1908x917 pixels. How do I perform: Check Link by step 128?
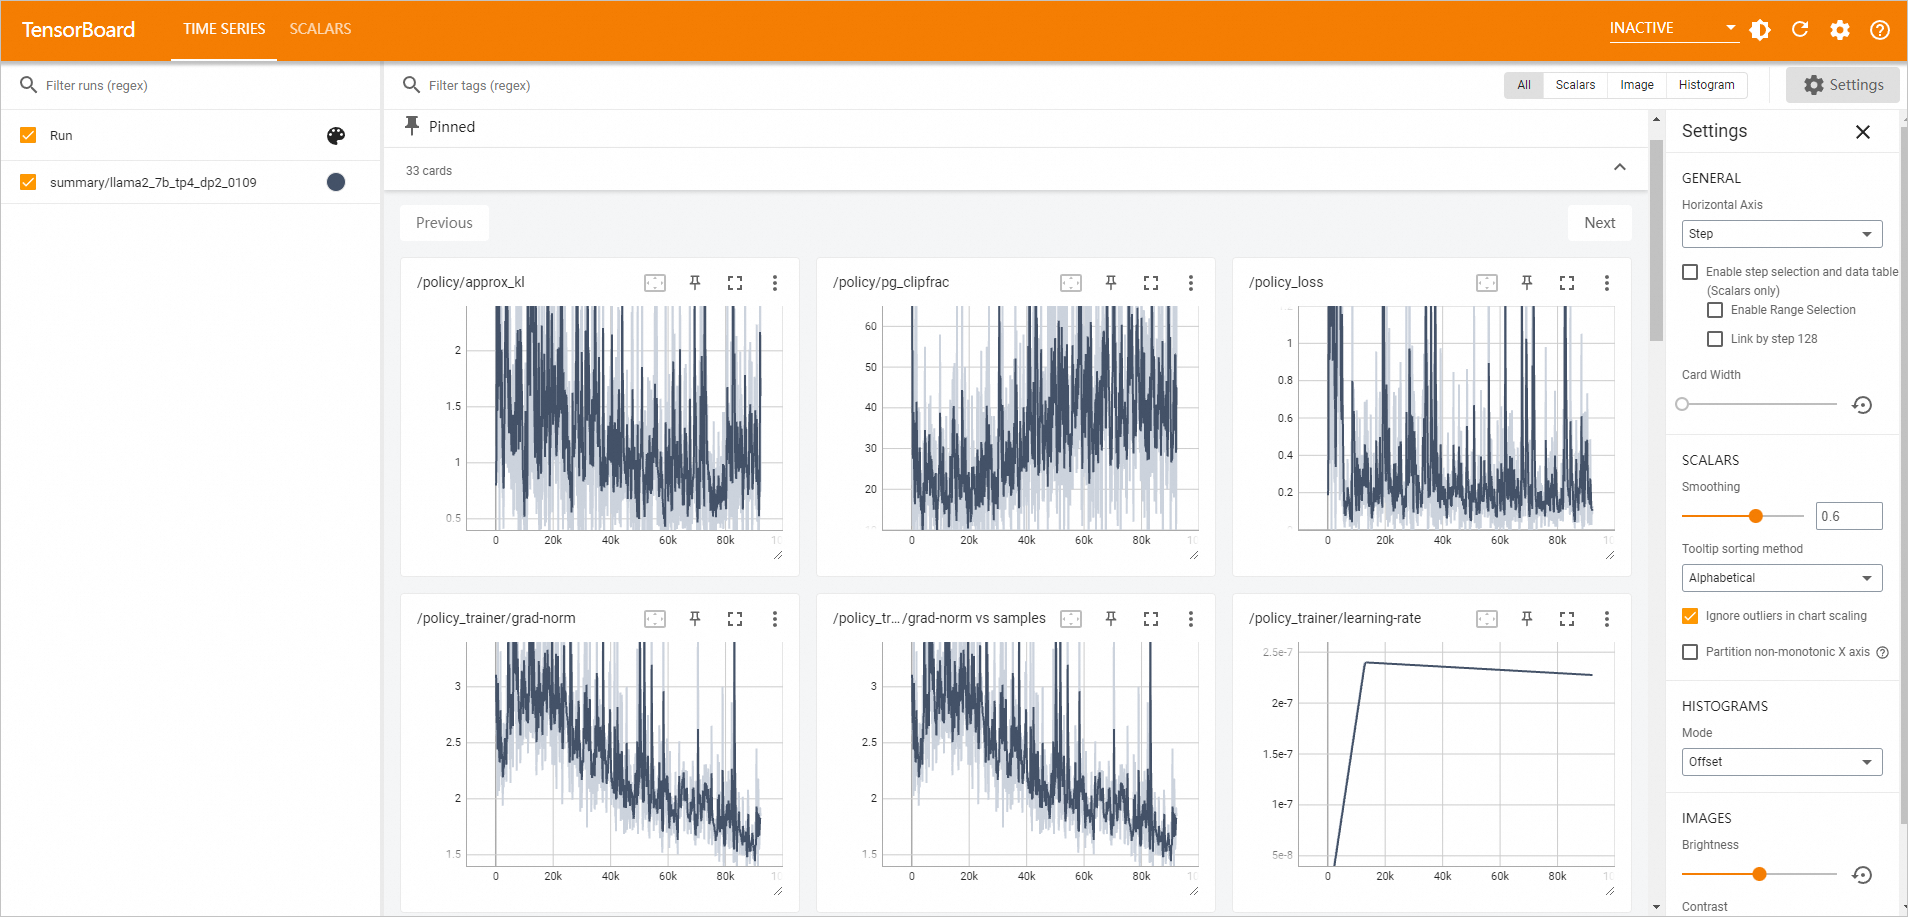(x=1715, y=339)
